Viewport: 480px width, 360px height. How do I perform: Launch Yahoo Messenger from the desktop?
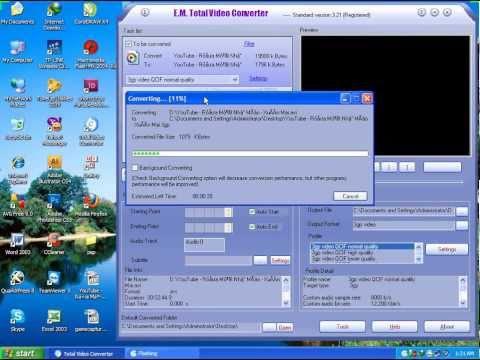[x=54, y=131]
